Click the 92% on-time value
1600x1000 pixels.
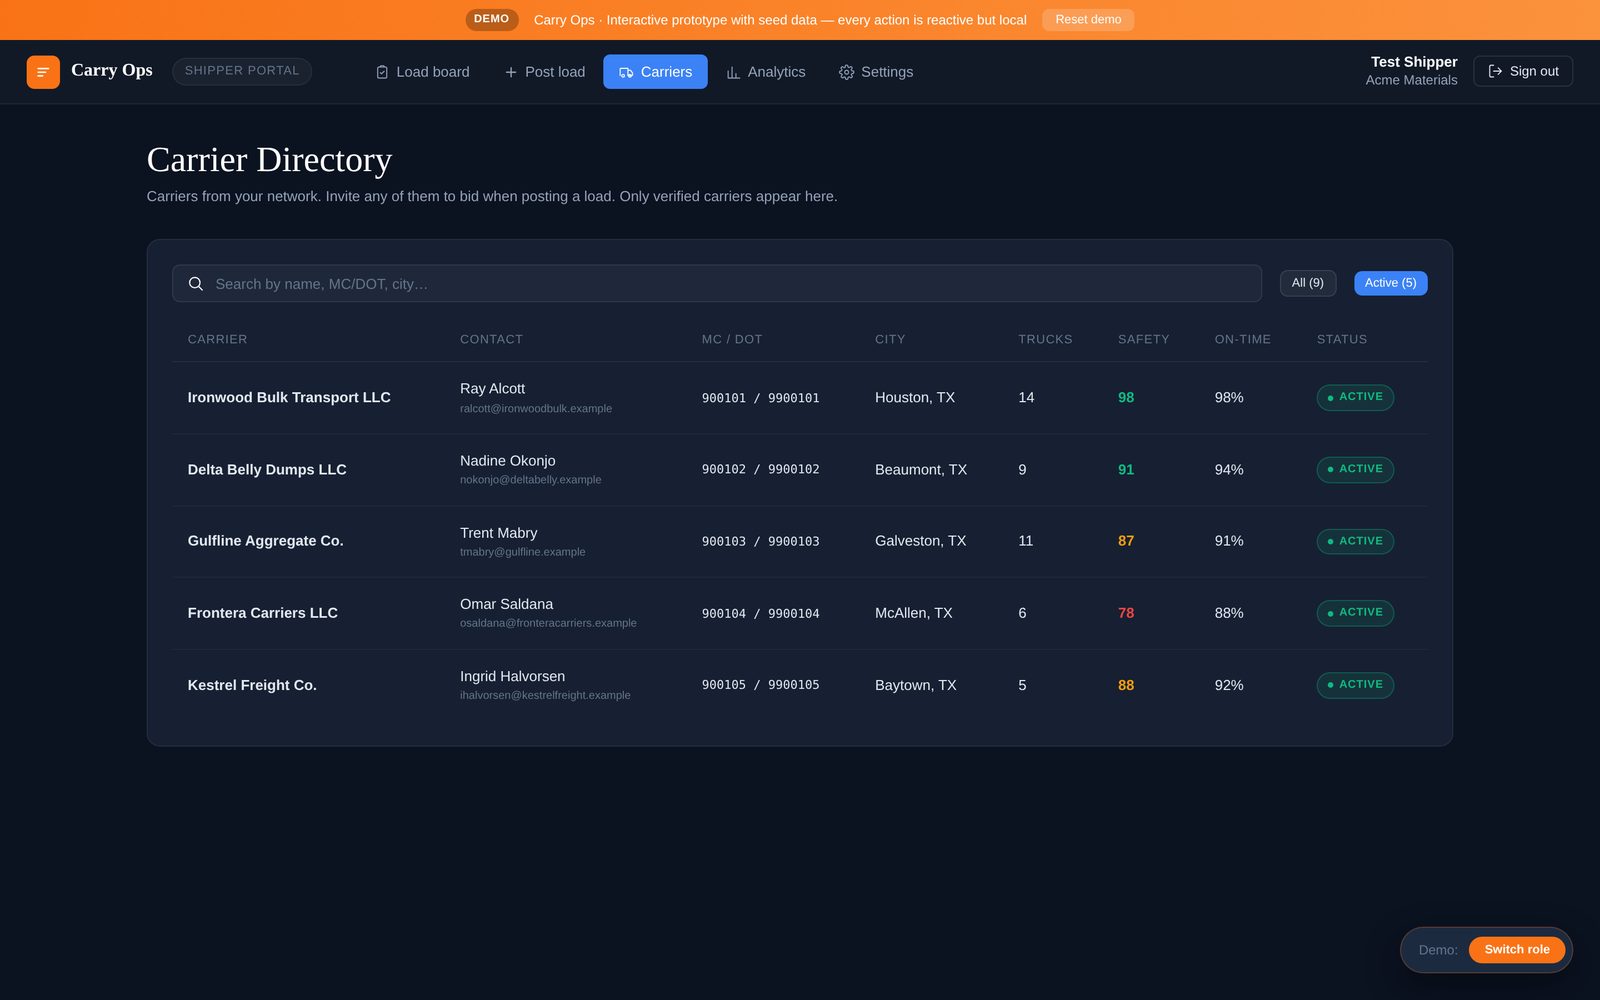tap(1229, 685)
